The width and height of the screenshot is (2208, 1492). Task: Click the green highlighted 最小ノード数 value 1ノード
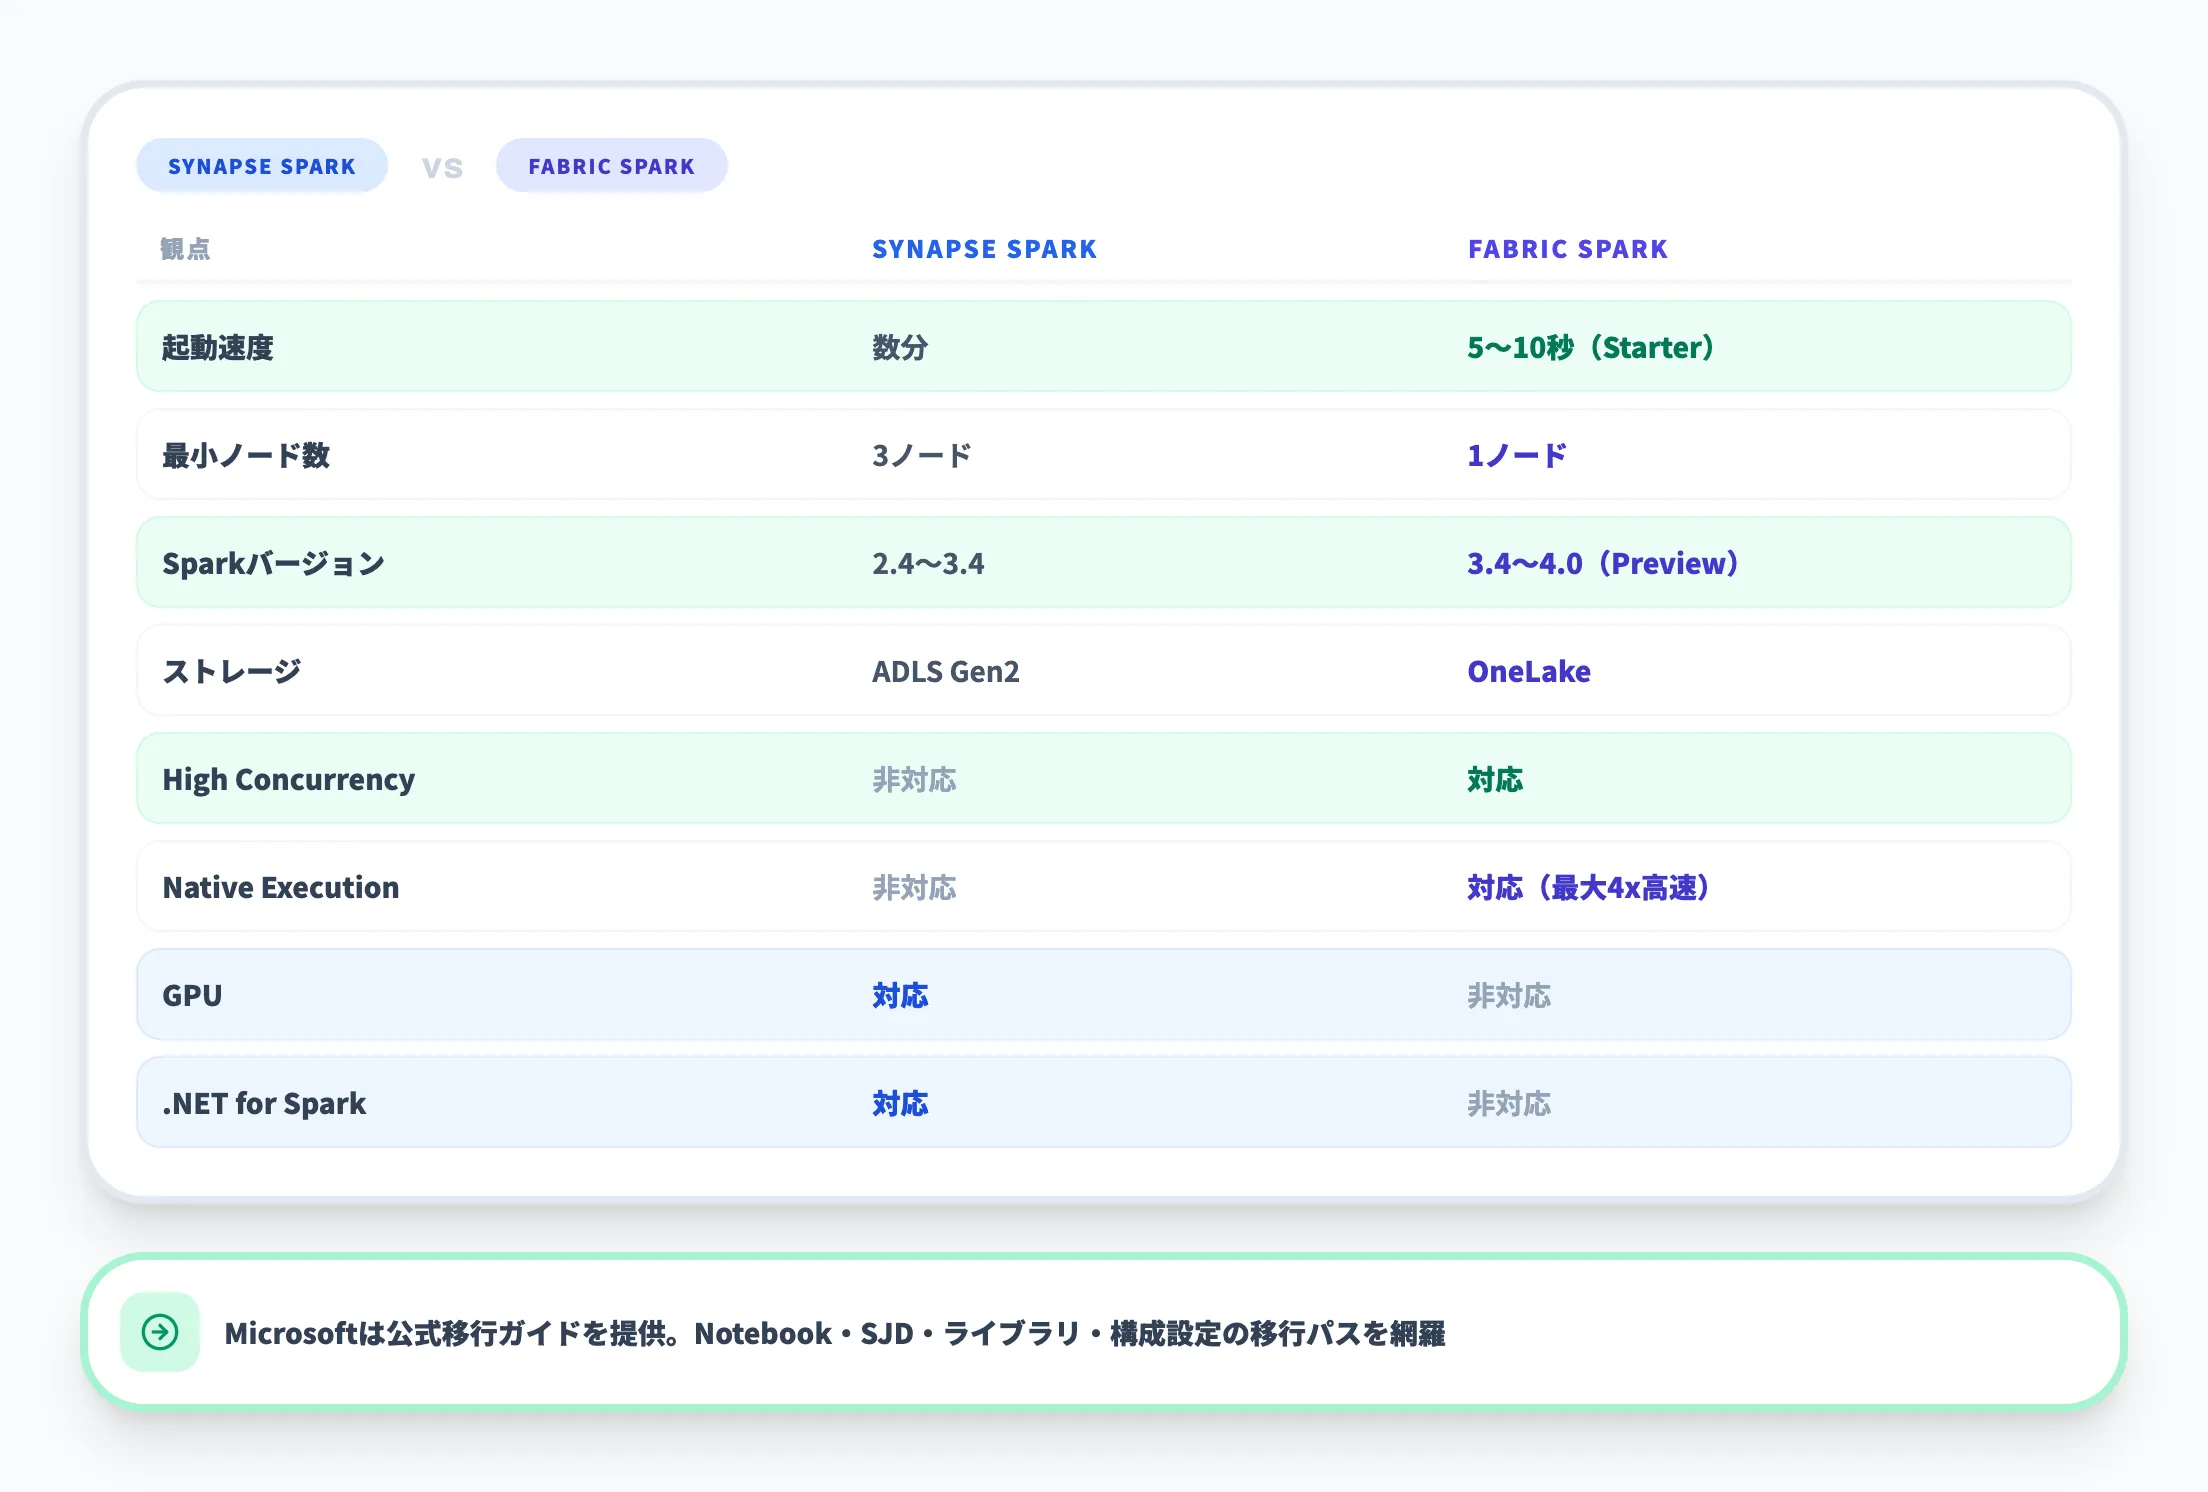tap(1514, 455)
